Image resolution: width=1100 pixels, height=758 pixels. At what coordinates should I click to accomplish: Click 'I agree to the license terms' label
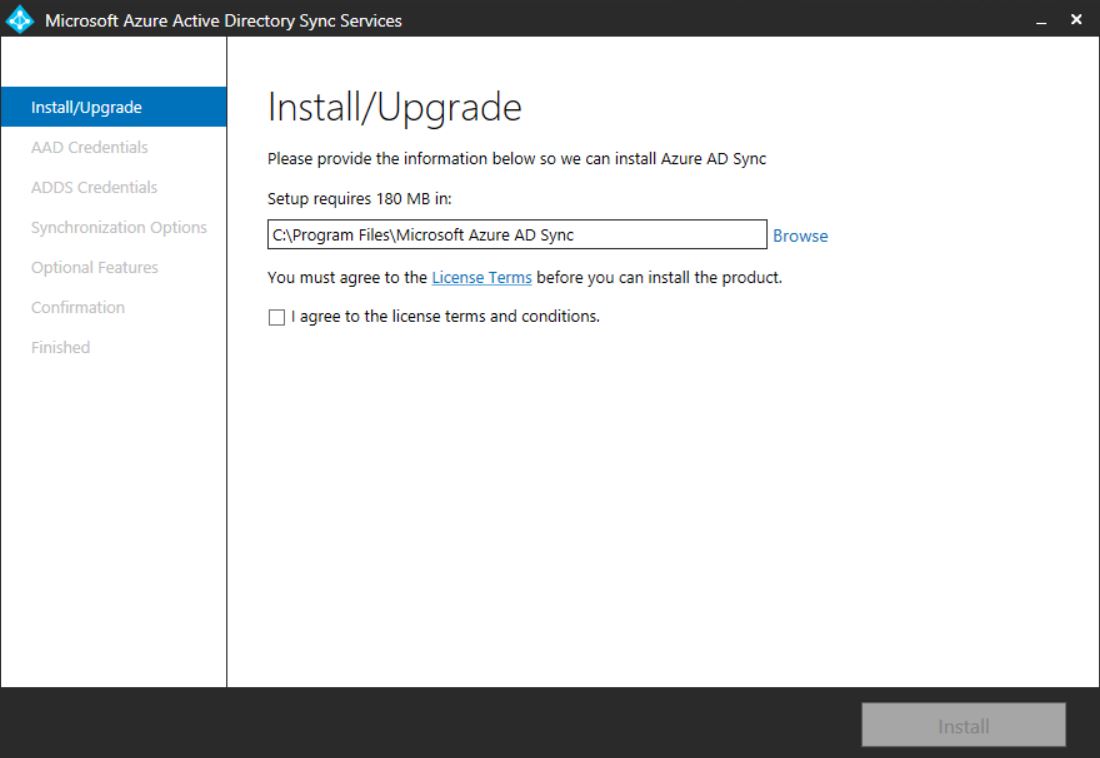click(445, 317)
